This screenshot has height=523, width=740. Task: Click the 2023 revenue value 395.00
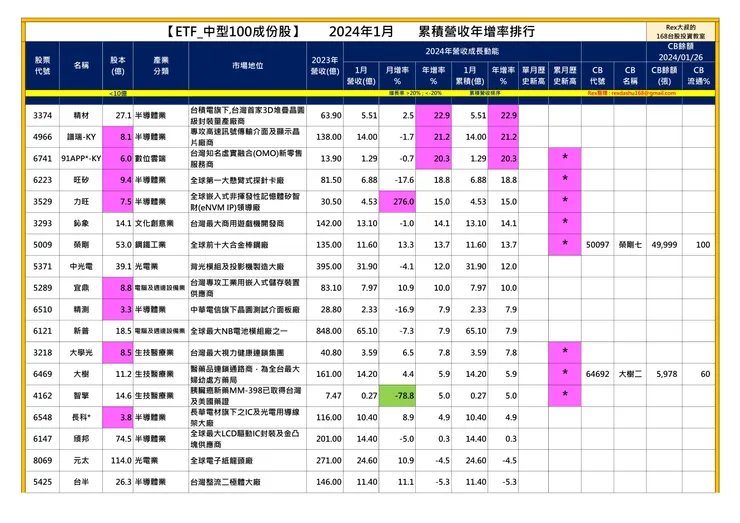[x=329, y=266]
